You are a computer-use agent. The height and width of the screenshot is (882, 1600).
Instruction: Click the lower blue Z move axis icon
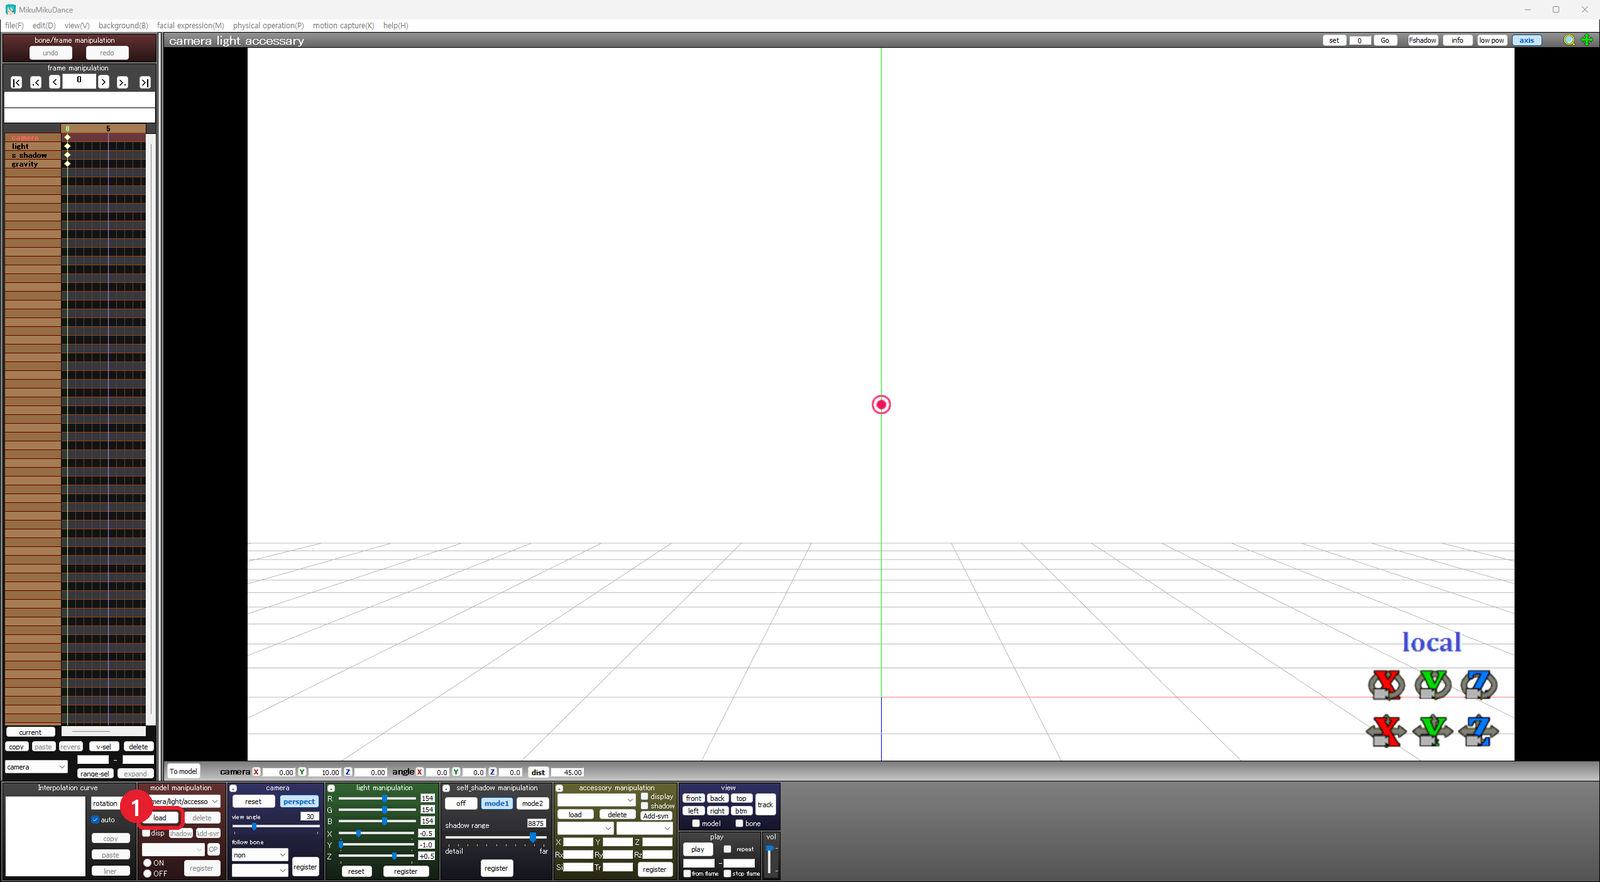pos(1478,731)
